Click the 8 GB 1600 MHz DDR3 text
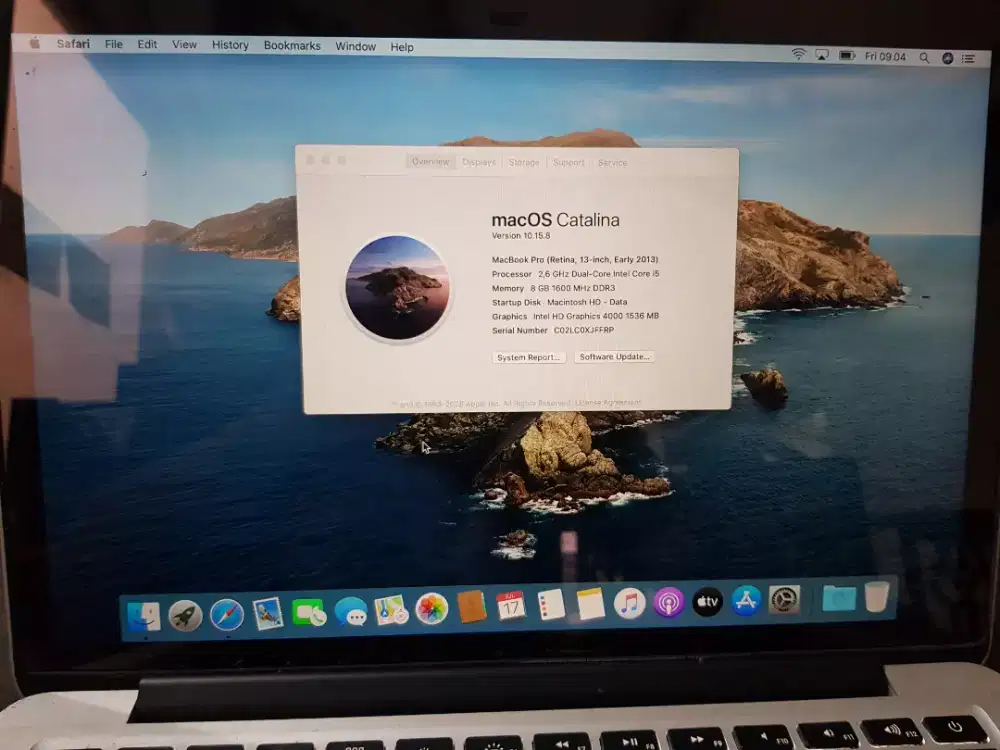This screenshot has height=750, width=1000. coord(573,288)
